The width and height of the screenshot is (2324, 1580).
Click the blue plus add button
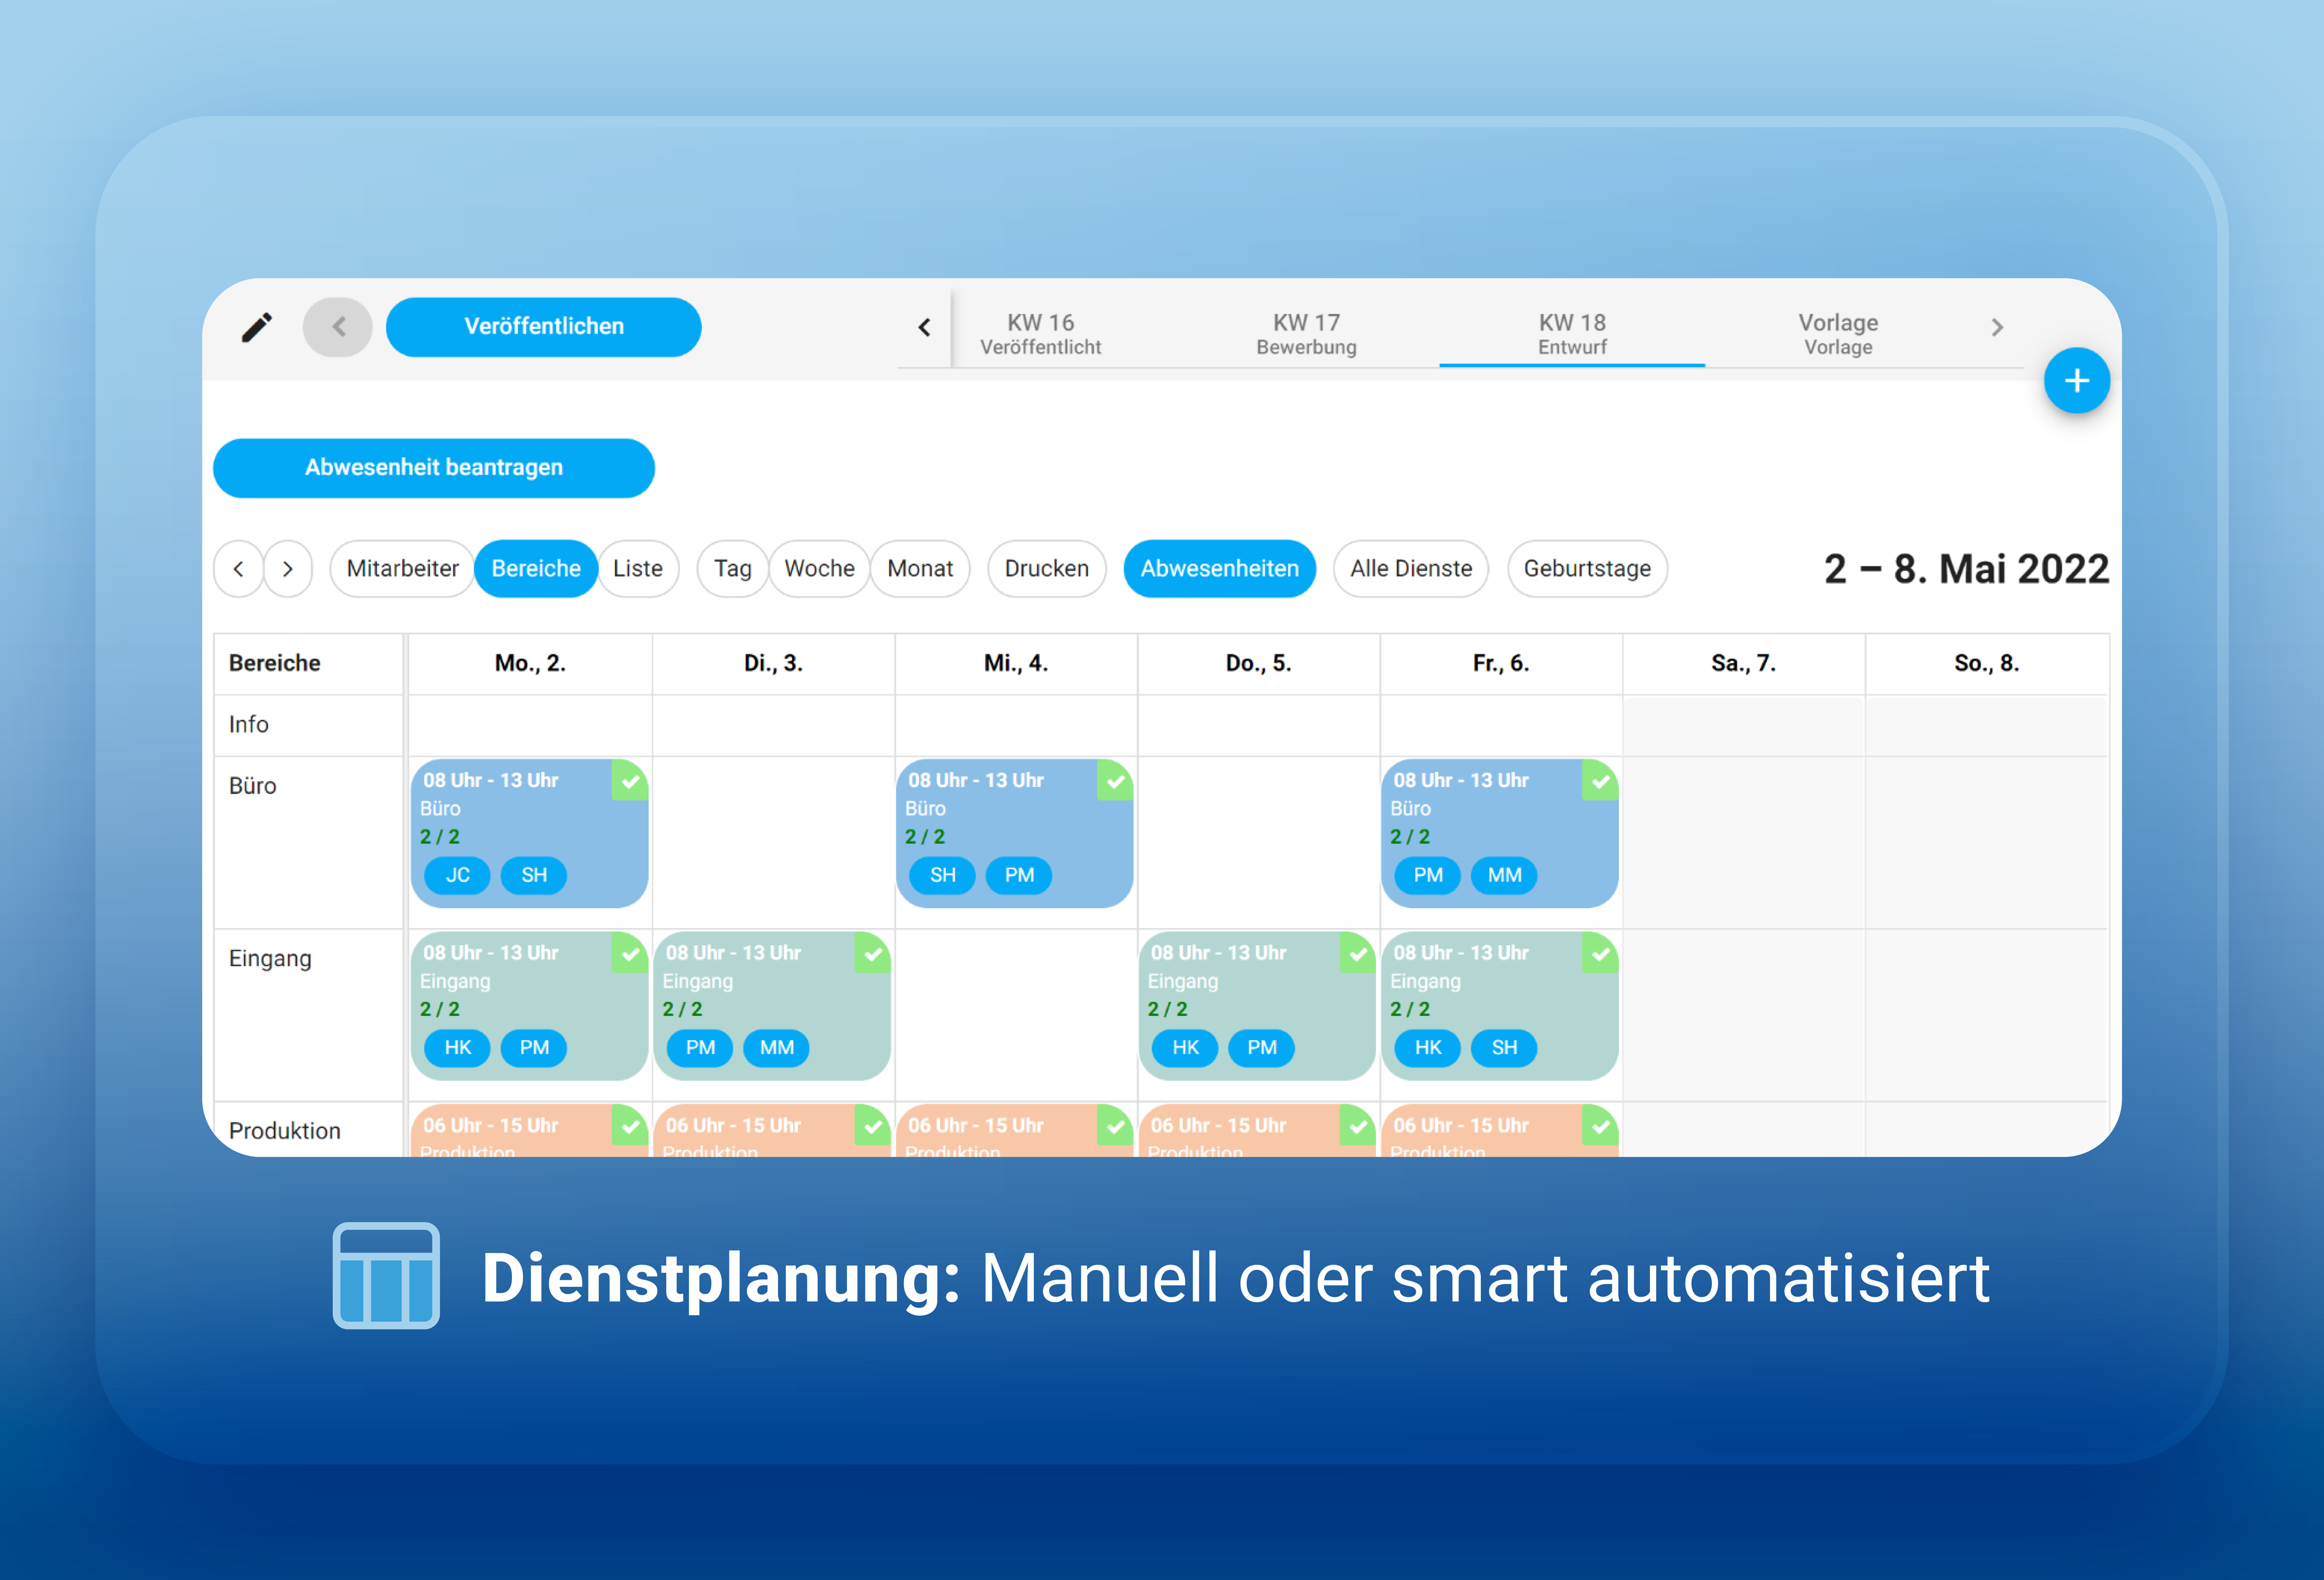coord(2076,381)
